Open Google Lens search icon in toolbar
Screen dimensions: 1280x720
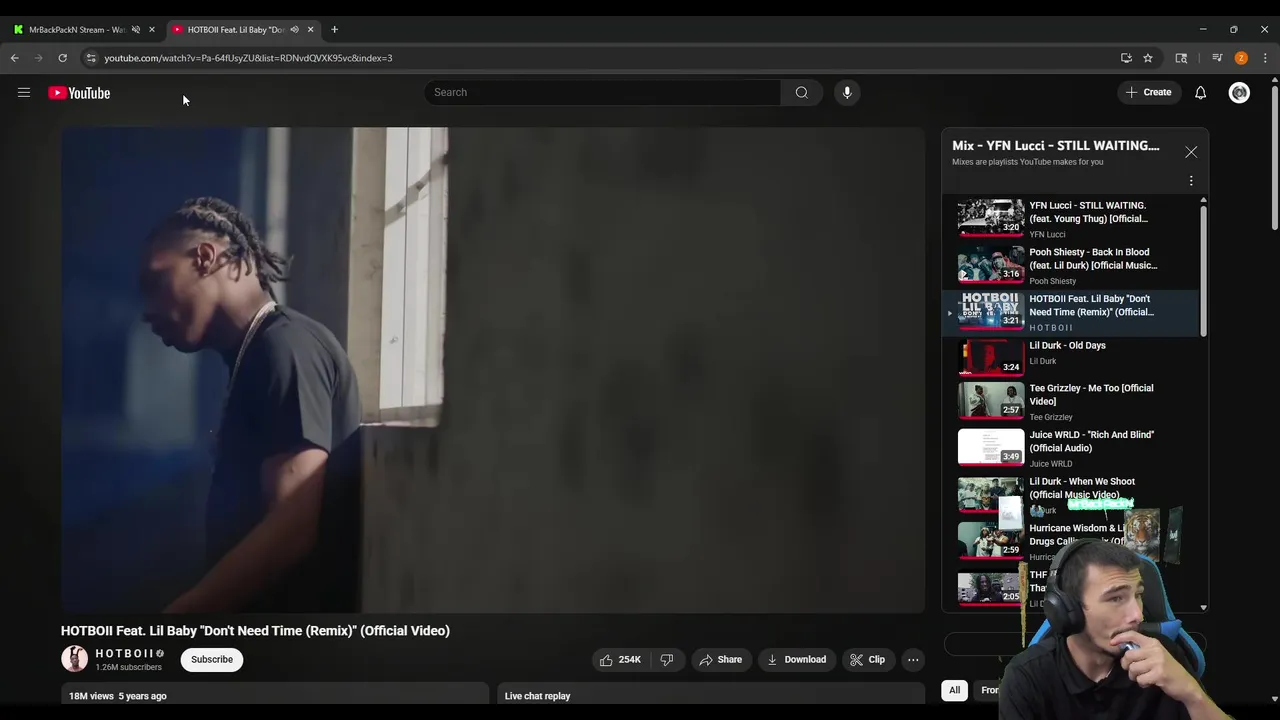coord(1181,58)
